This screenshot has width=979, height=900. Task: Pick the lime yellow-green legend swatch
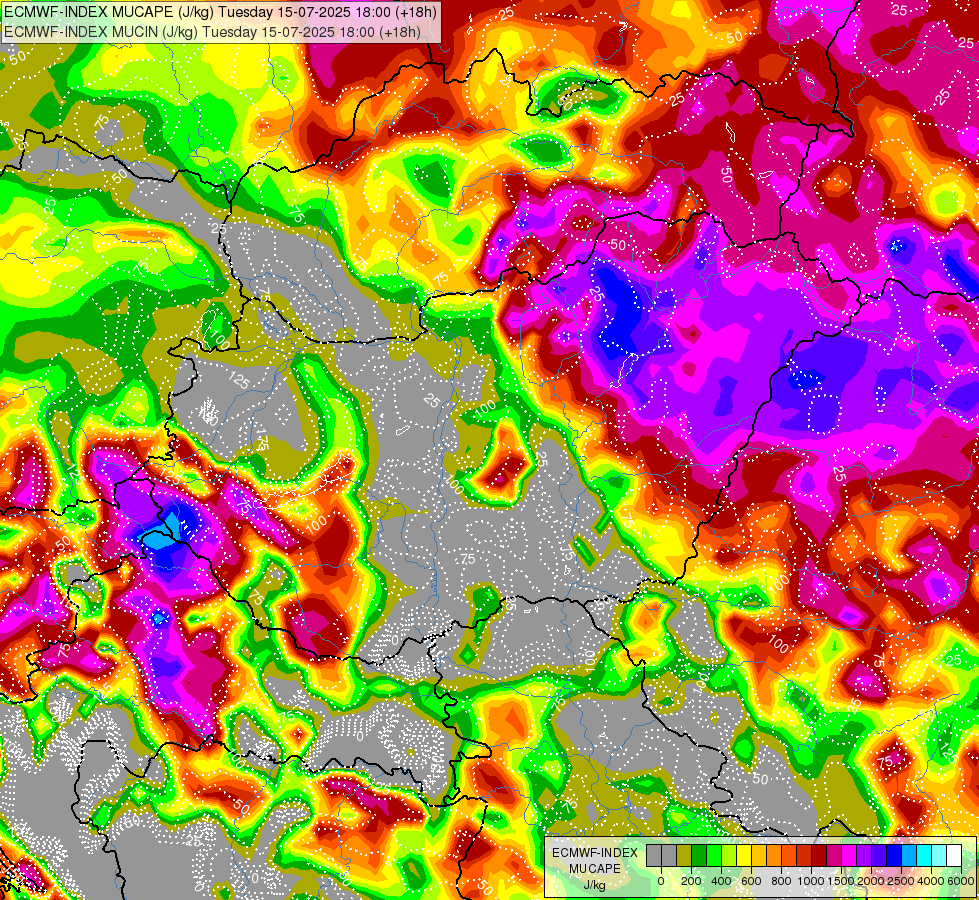pos(729,856)
